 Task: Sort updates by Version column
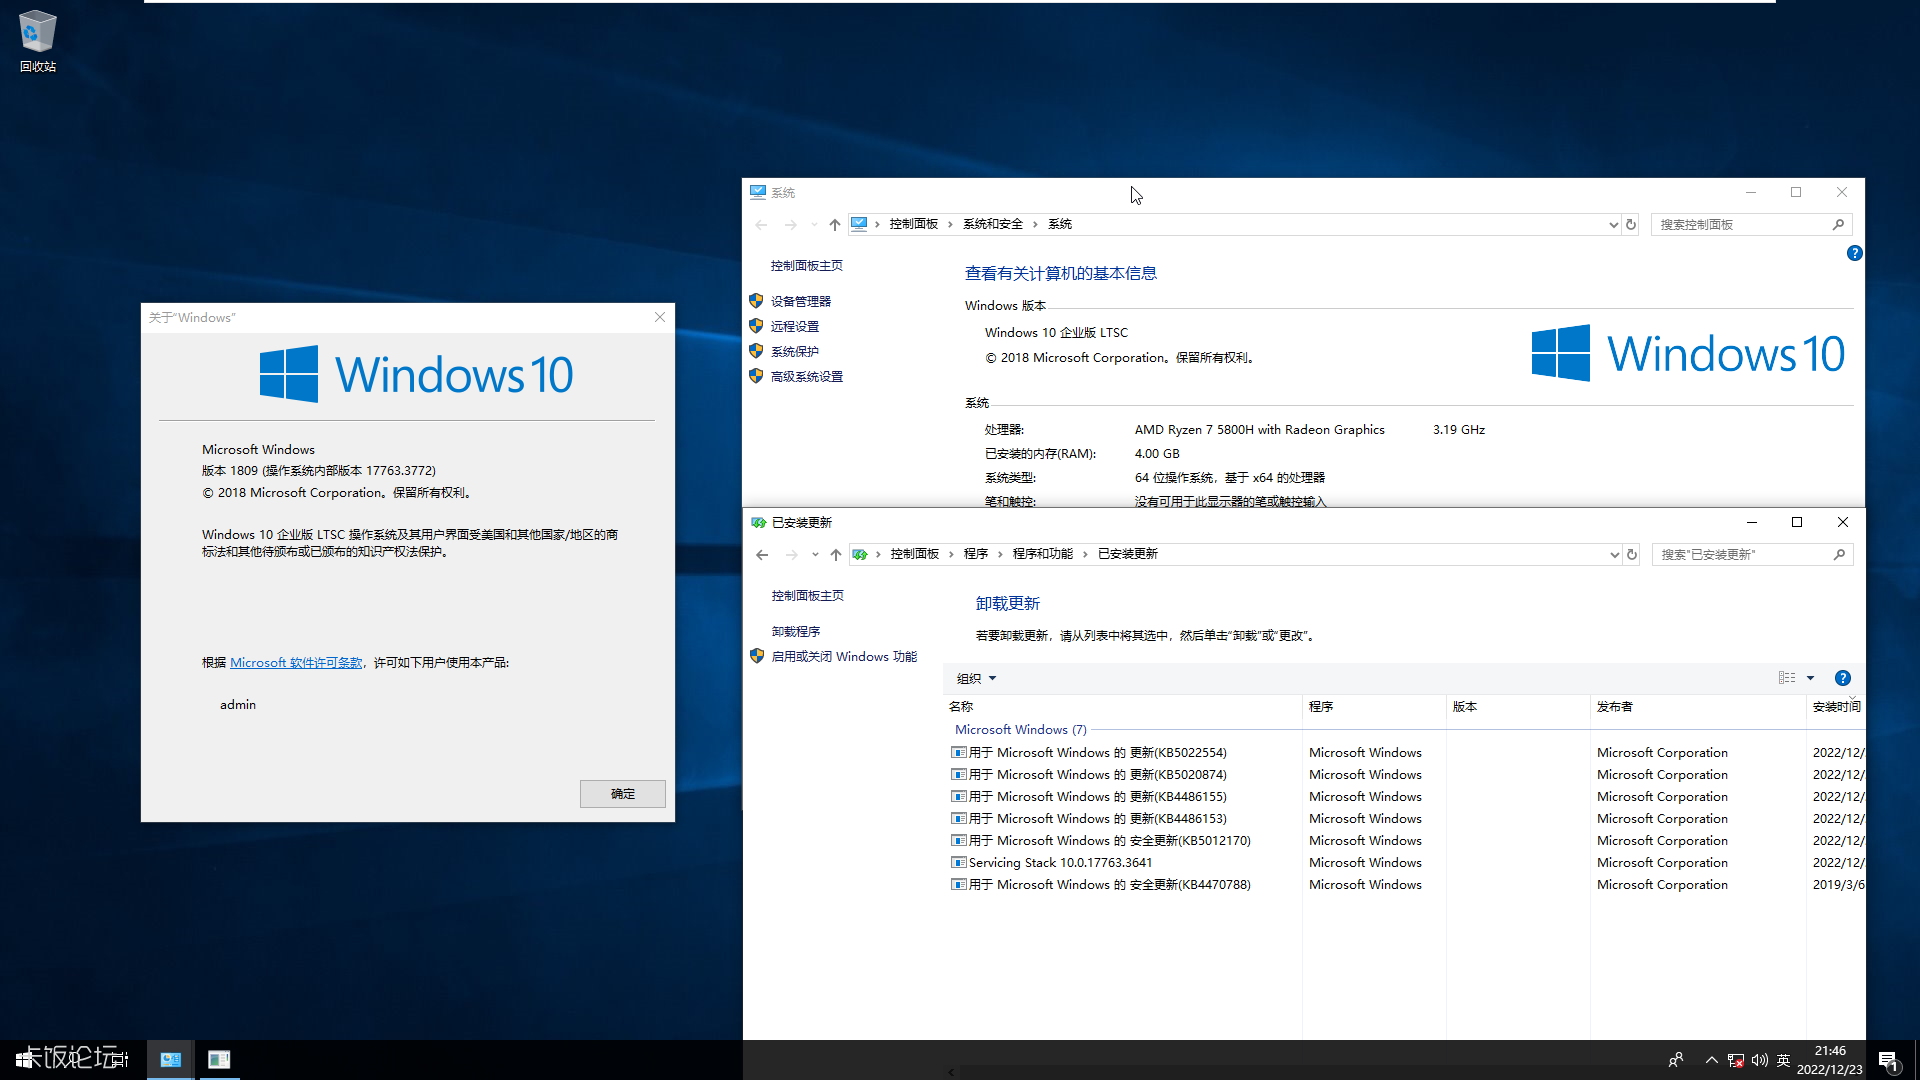click(x=1518, y=707)
